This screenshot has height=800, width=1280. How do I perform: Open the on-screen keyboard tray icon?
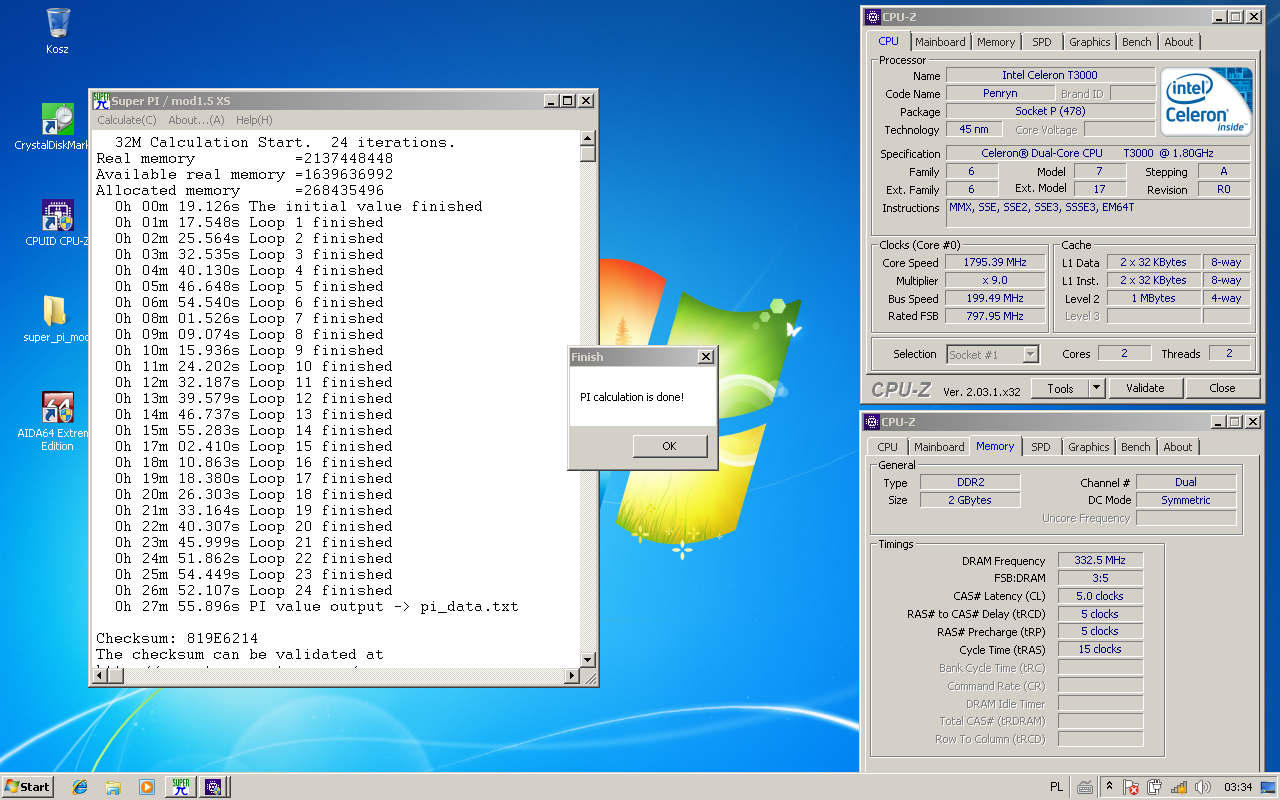point(1084,787)
